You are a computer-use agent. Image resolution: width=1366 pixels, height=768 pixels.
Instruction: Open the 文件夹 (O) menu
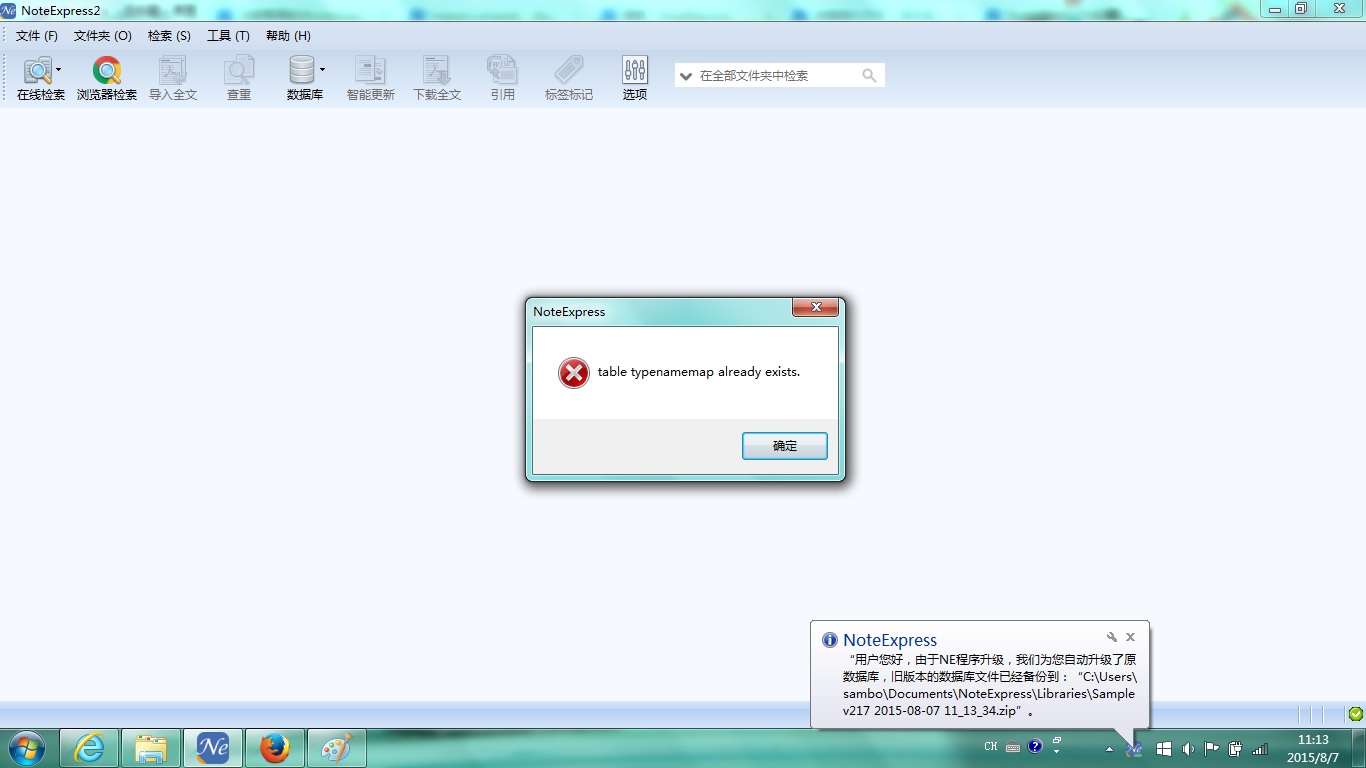pos(103,35)
